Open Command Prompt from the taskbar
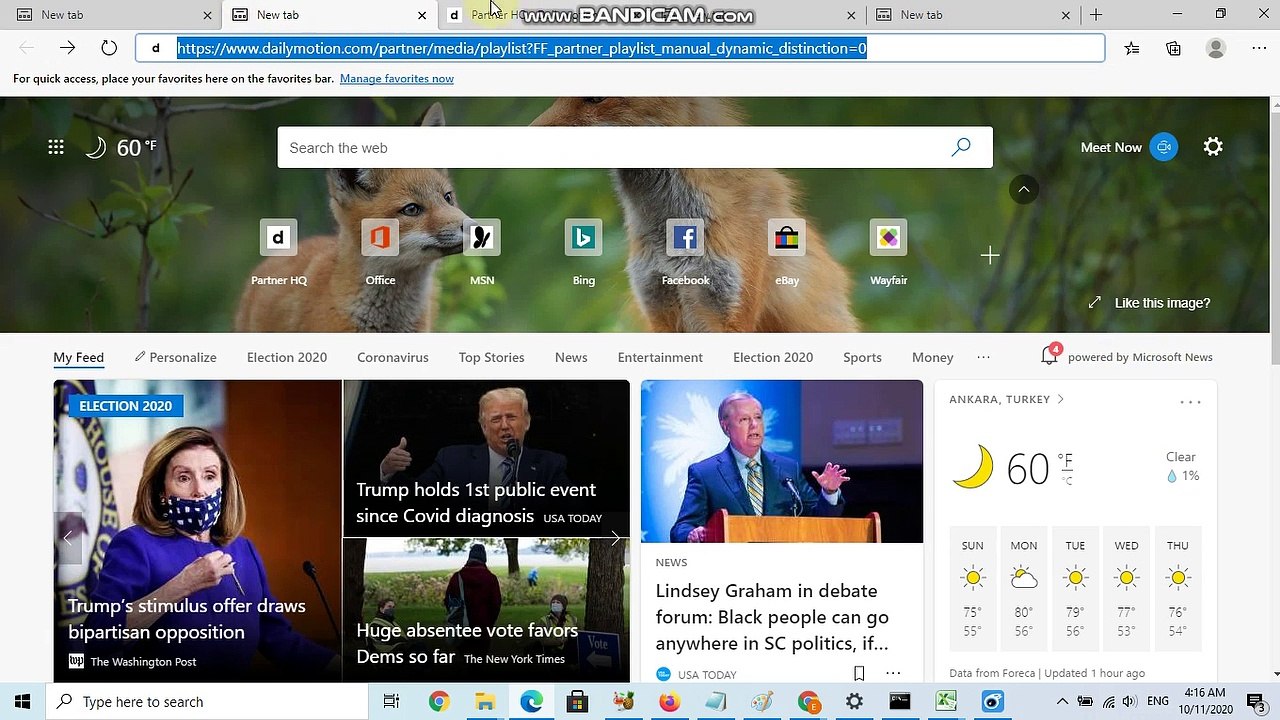 point(900,701)
